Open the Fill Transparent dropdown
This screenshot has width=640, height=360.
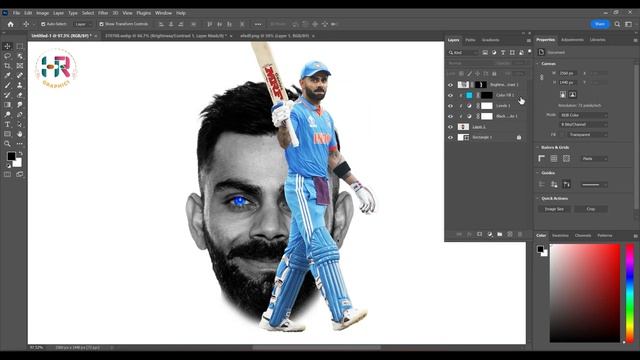[587, 134]
